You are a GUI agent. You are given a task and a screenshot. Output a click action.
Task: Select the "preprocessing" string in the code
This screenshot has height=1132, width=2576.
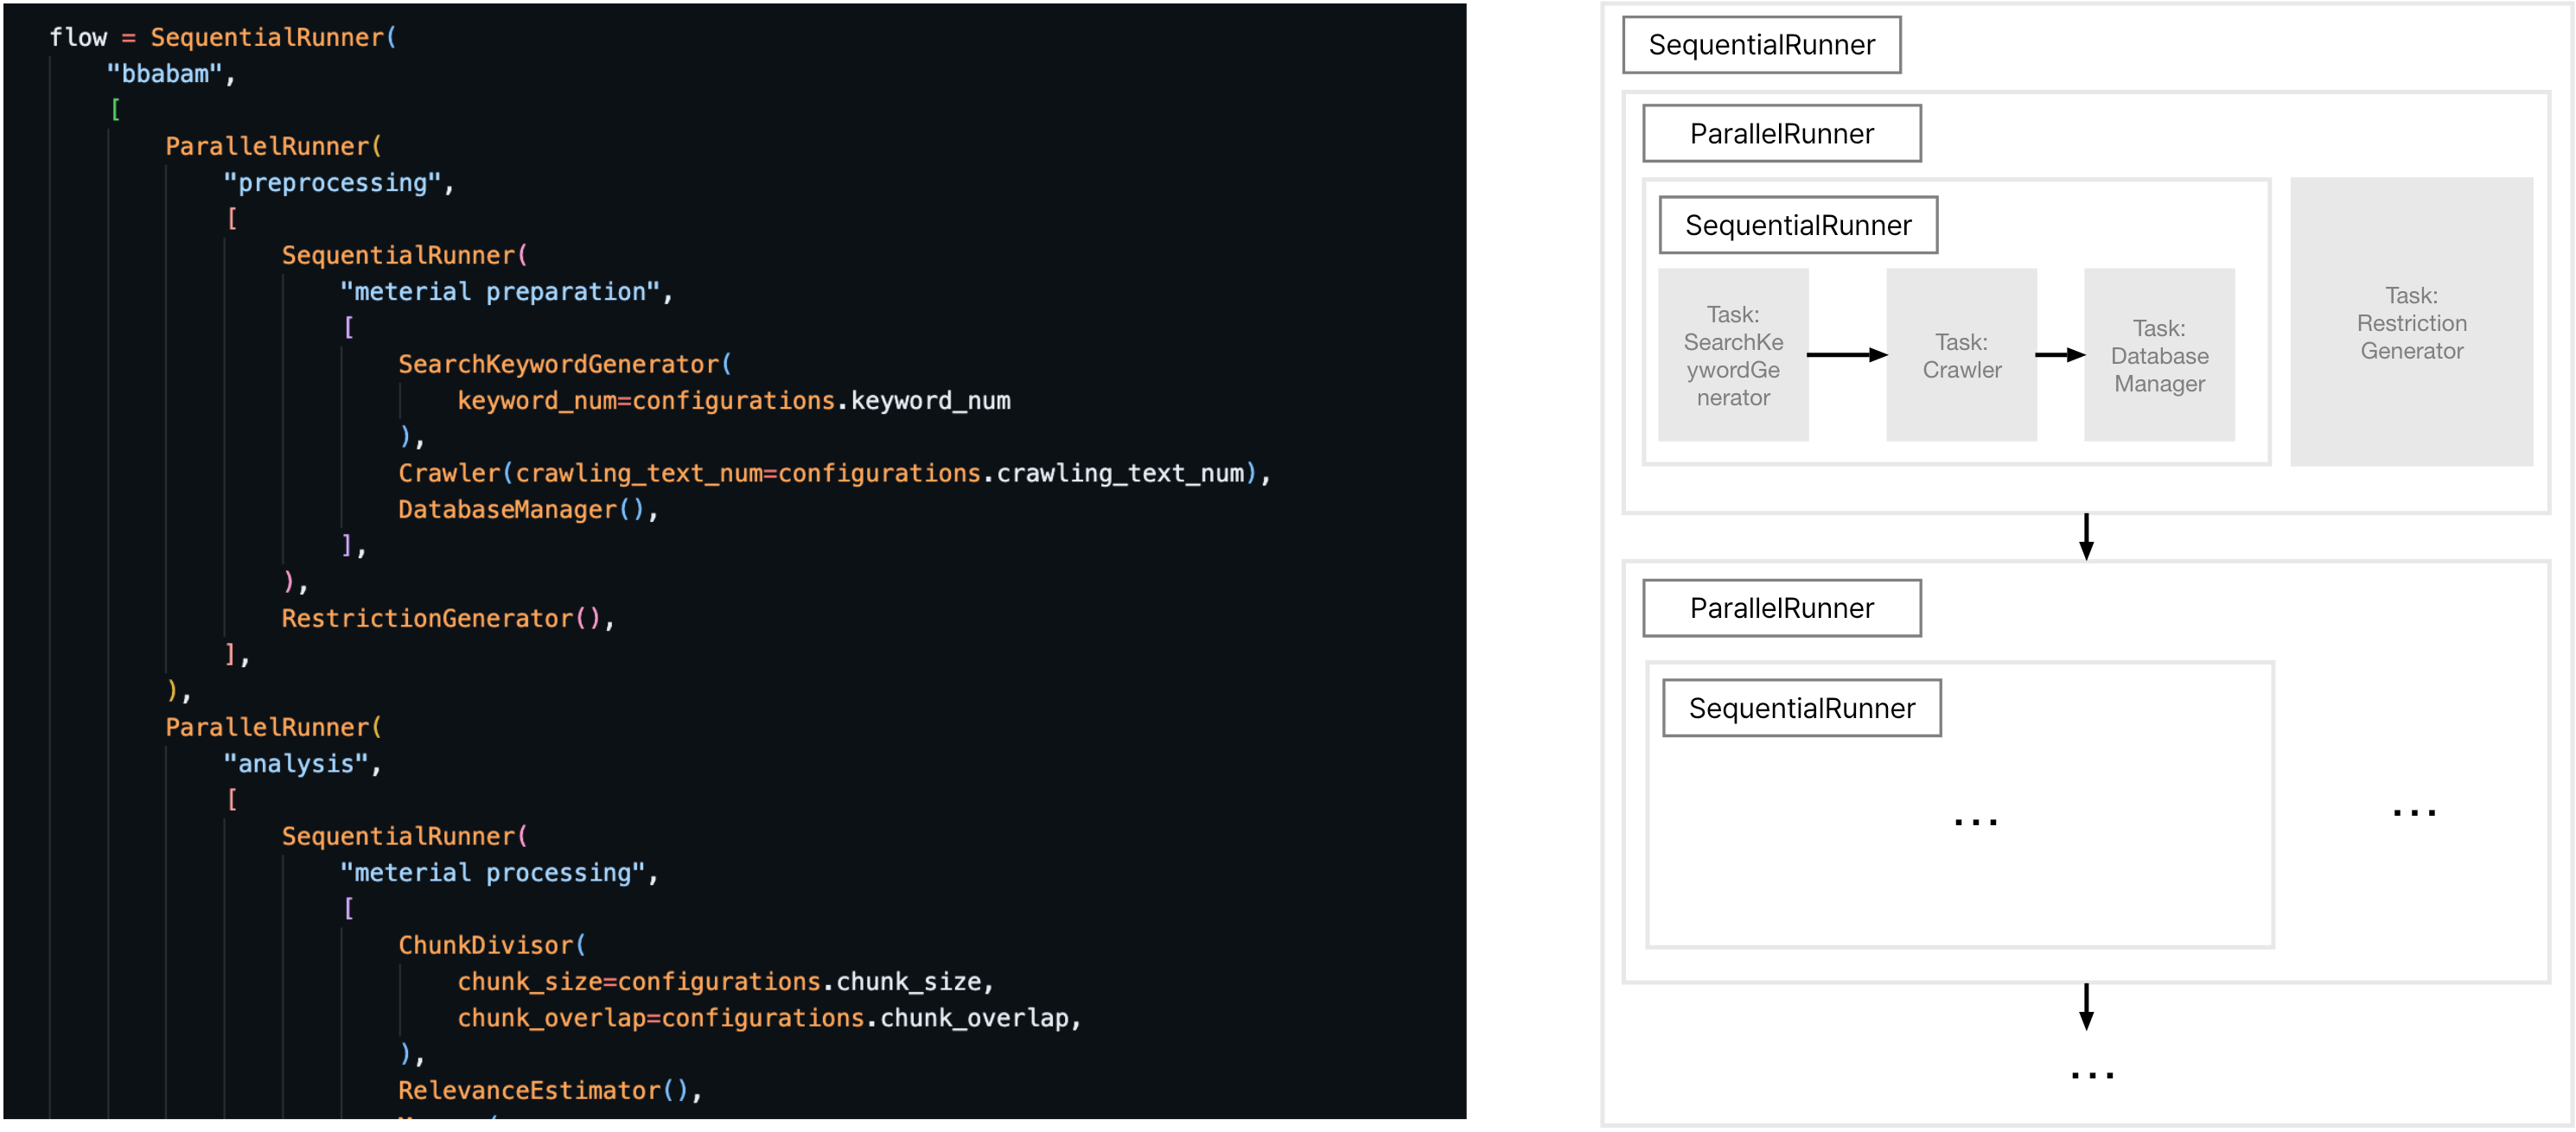click(x=332, y=183)
